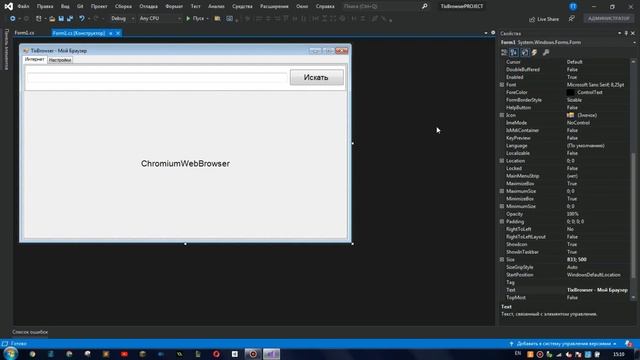
Task: Open the Properties object selector dropdown
Action: pos(634,42)
